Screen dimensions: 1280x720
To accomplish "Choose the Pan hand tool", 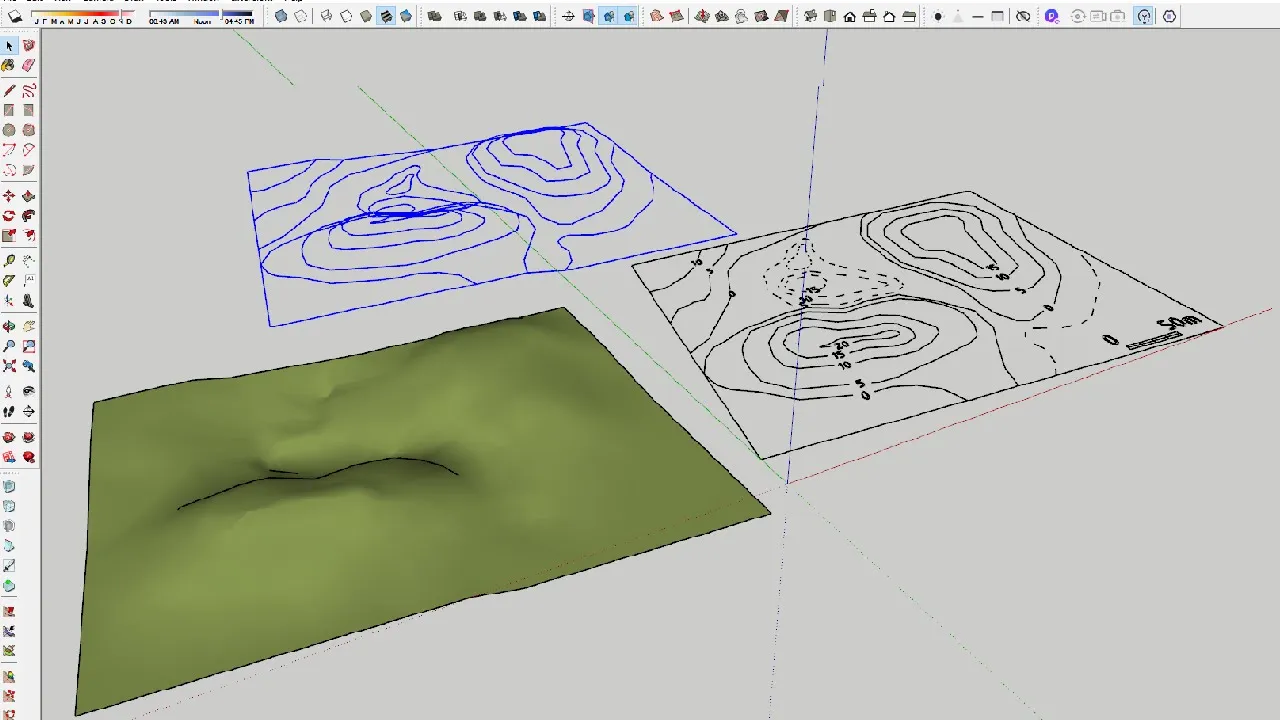I will 29,326.
